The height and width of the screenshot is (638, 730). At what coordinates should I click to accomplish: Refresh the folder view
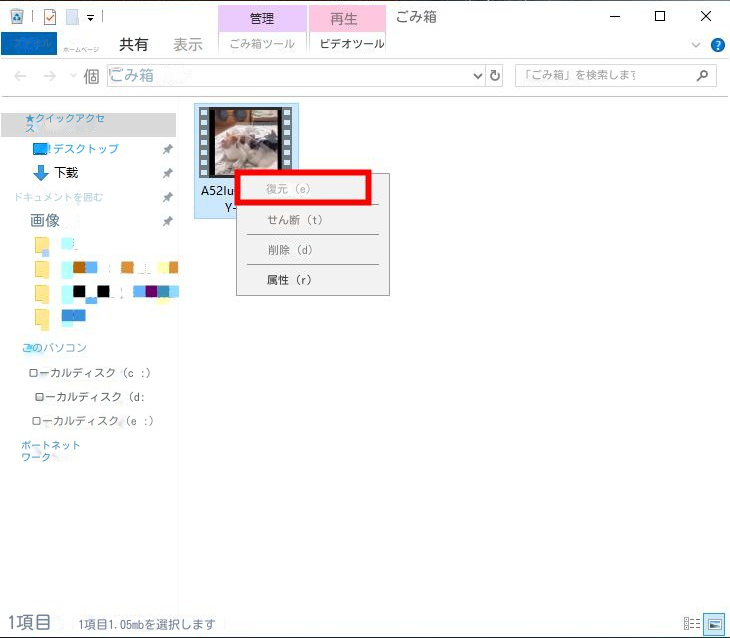(x=494, y=75)
